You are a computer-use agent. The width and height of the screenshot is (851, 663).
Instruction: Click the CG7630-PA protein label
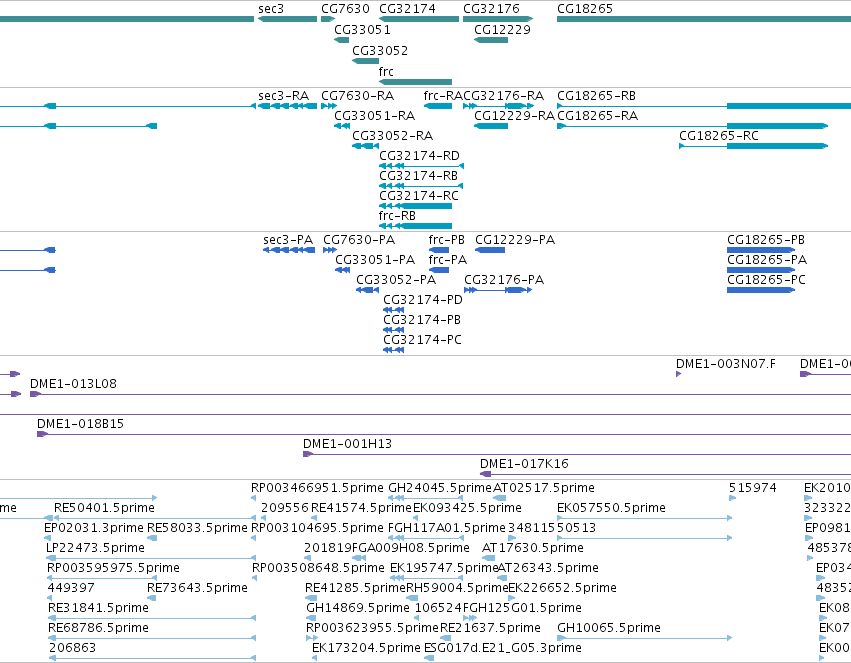pyautogui.click(x=359, y=240)
